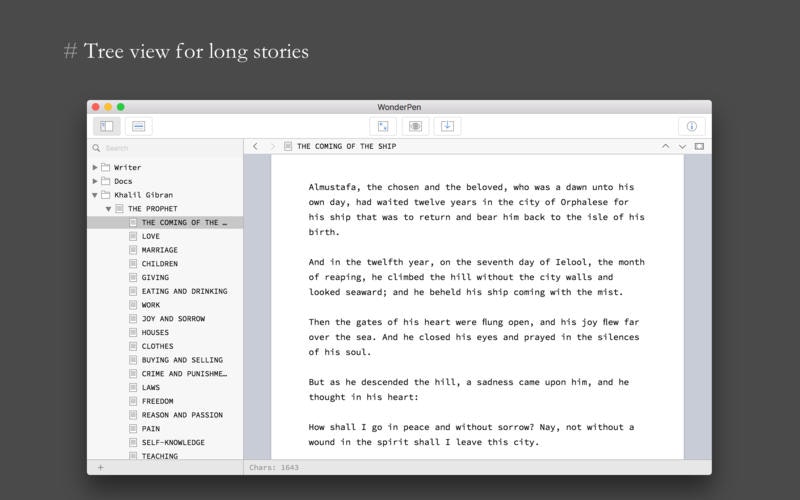Expand the Writer folder
This screenshot has height=500, width=800.
point(95,167)
